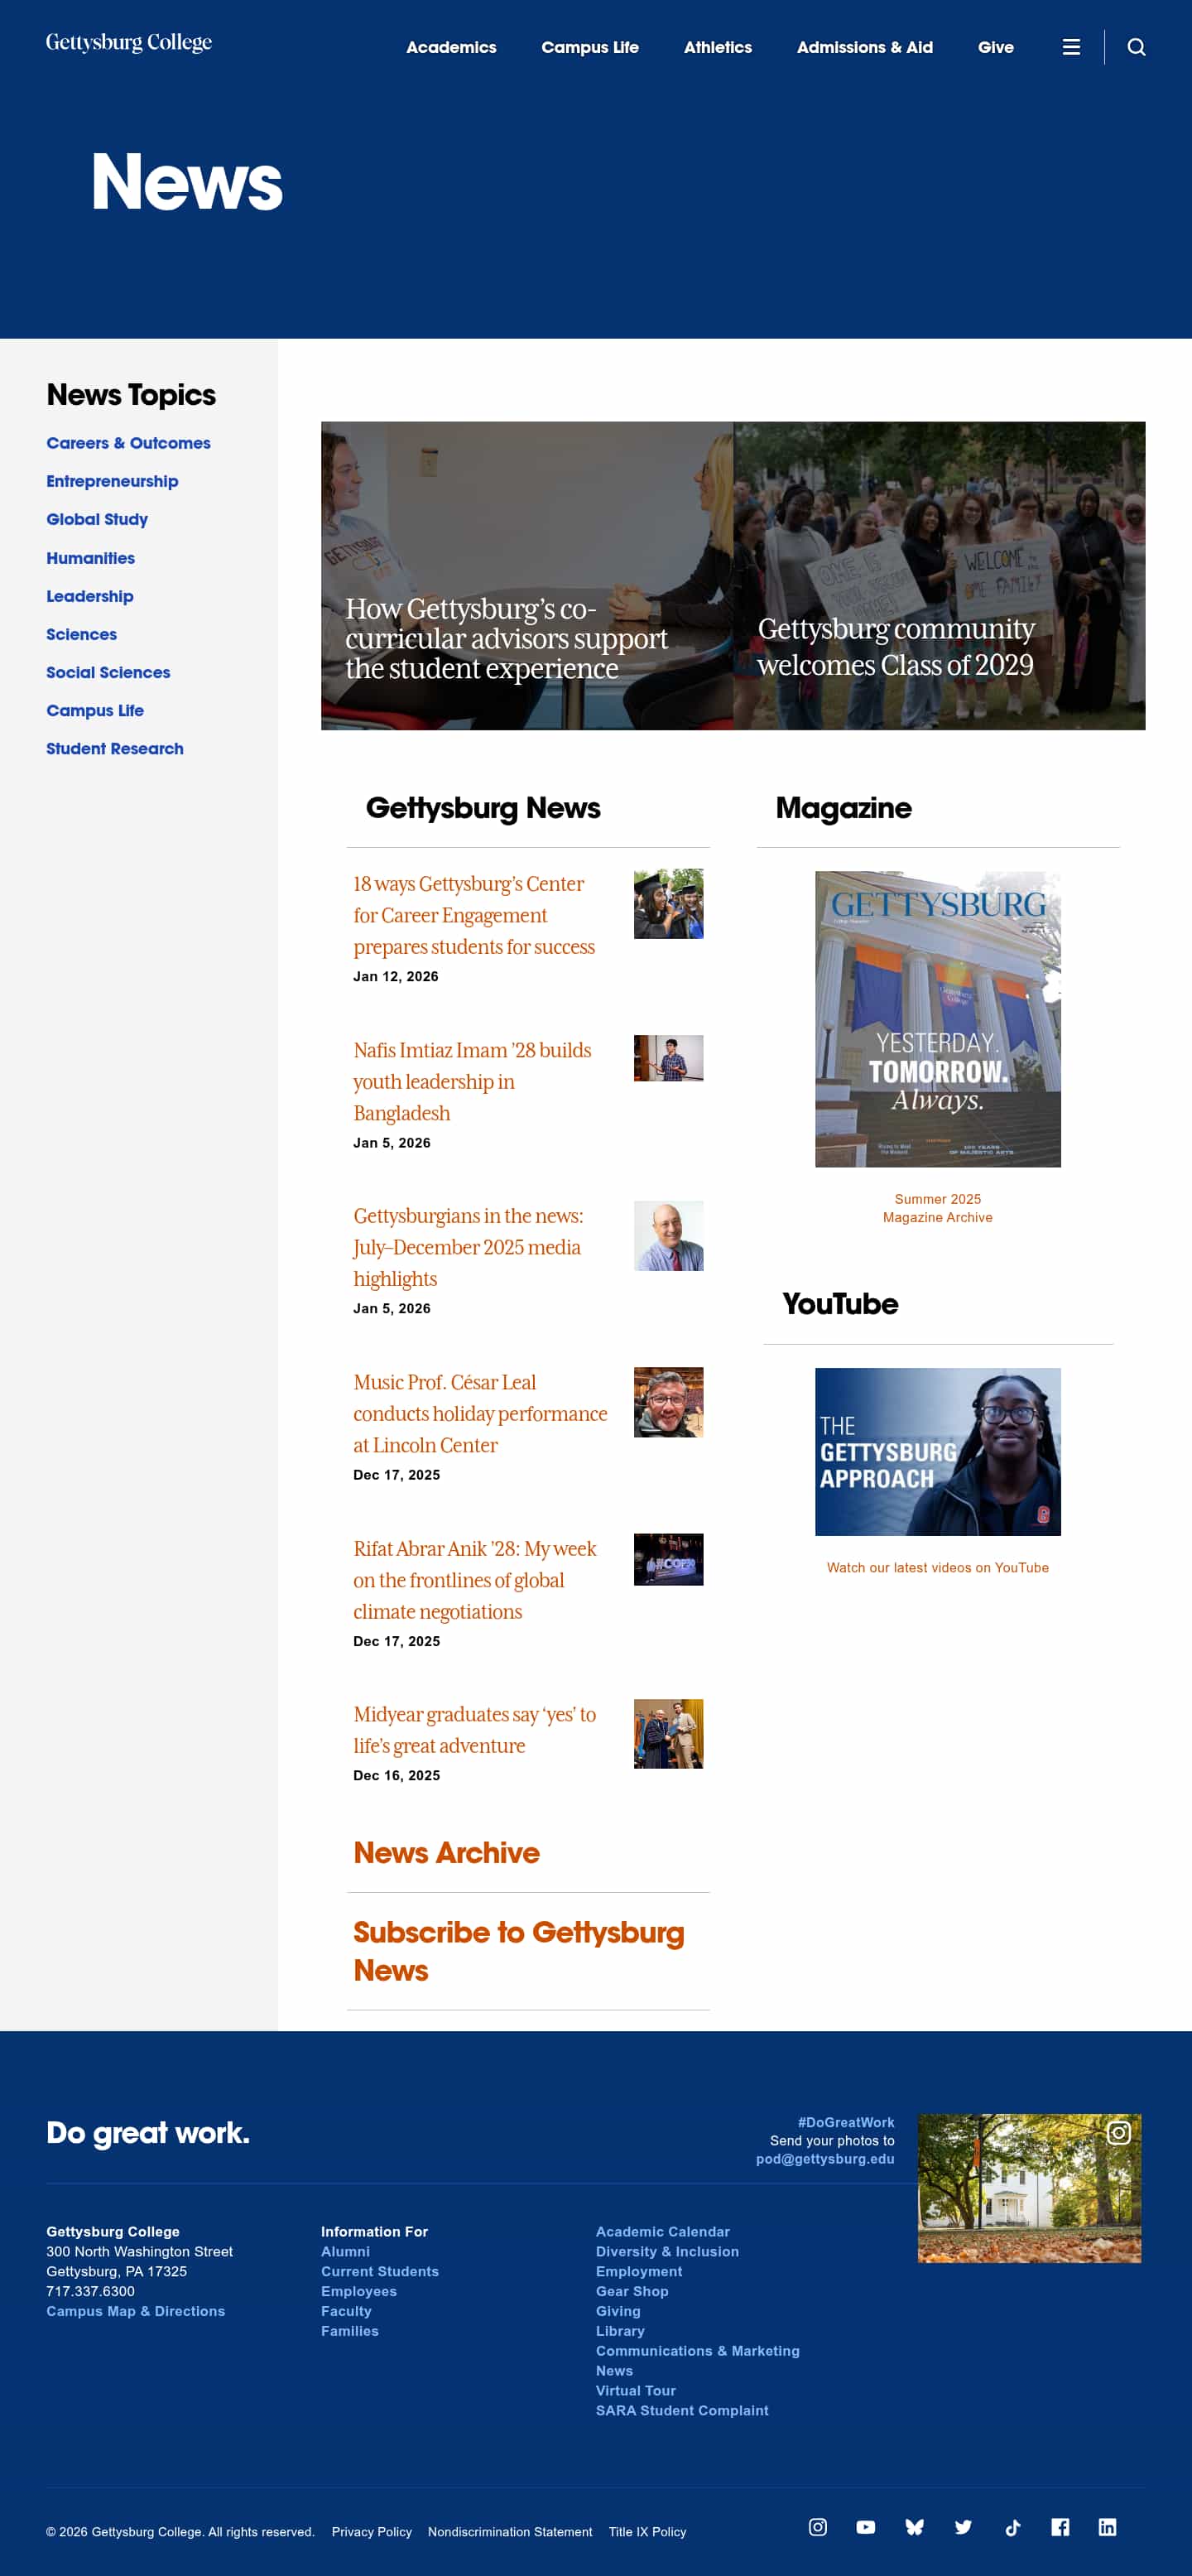Screen dimensions: 1192x2576
Task: Choose the Humanities topic
Action: point(90,558)
